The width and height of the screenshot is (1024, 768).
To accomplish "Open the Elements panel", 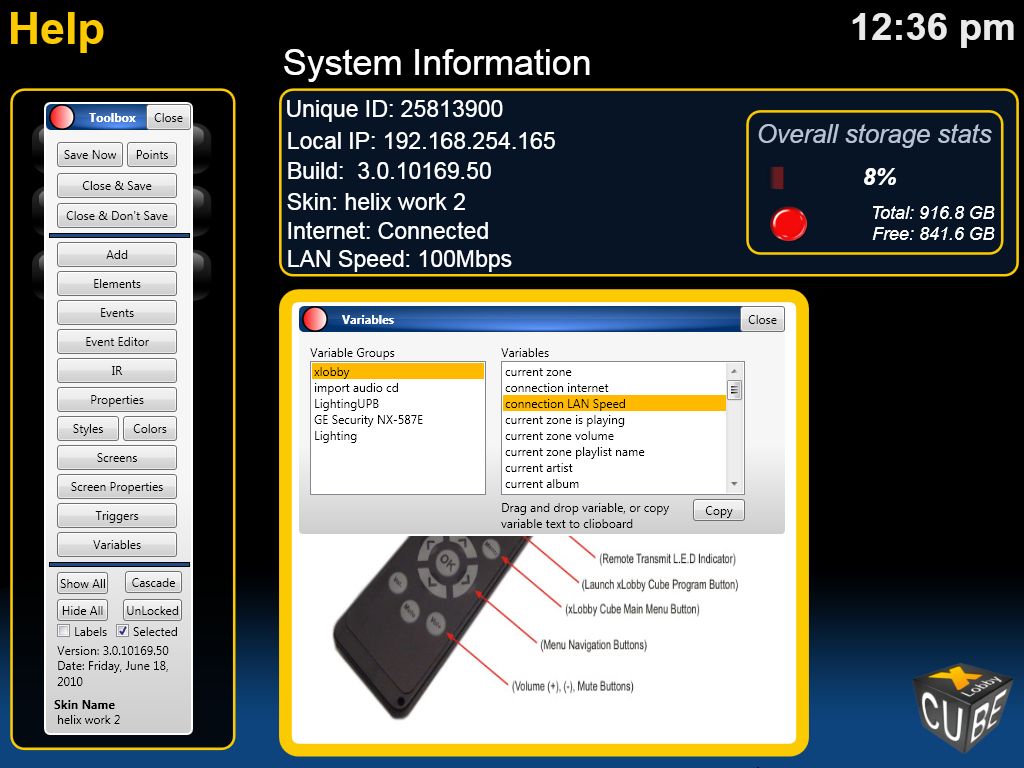I will 117,283.
